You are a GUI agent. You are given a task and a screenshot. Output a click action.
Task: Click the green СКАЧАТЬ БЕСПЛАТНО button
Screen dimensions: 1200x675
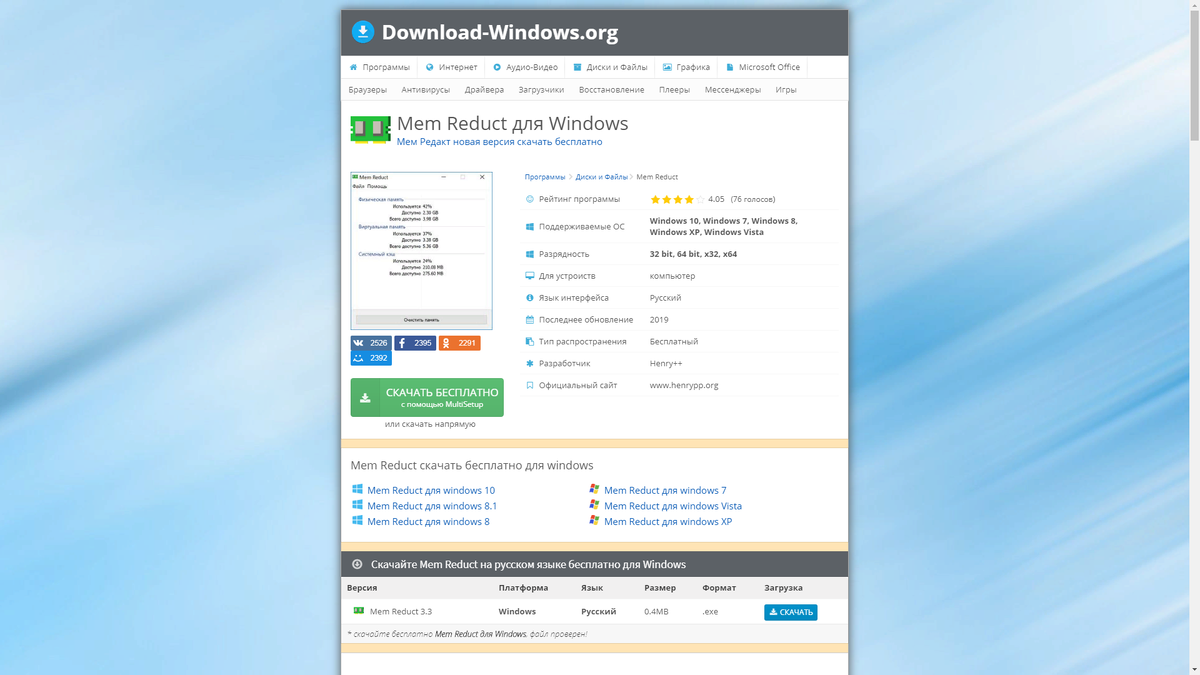tap(427, 397)
